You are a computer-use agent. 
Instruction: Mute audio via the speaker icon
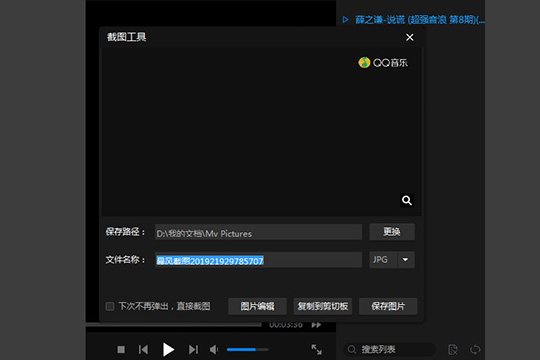[214, 350]
